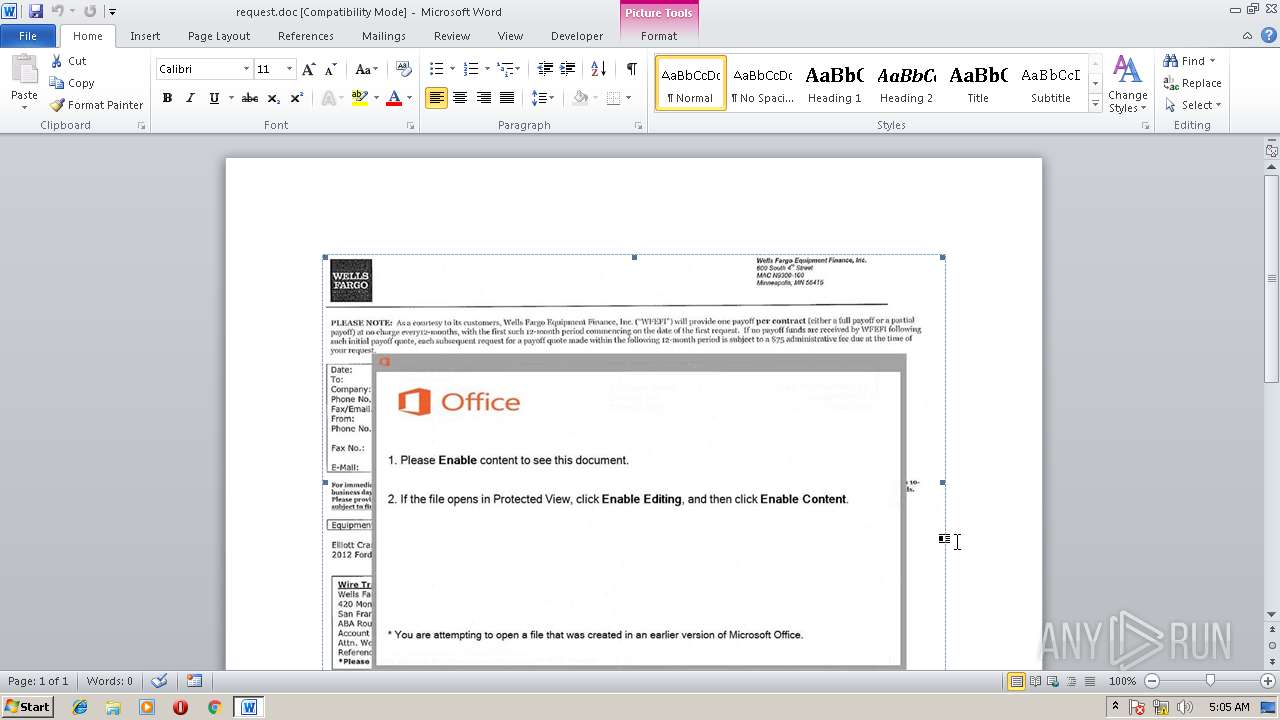The width and height of the screenshot is (1280, 720).
Task: Click the Bullets list icon
Action: tap(436, 69)
